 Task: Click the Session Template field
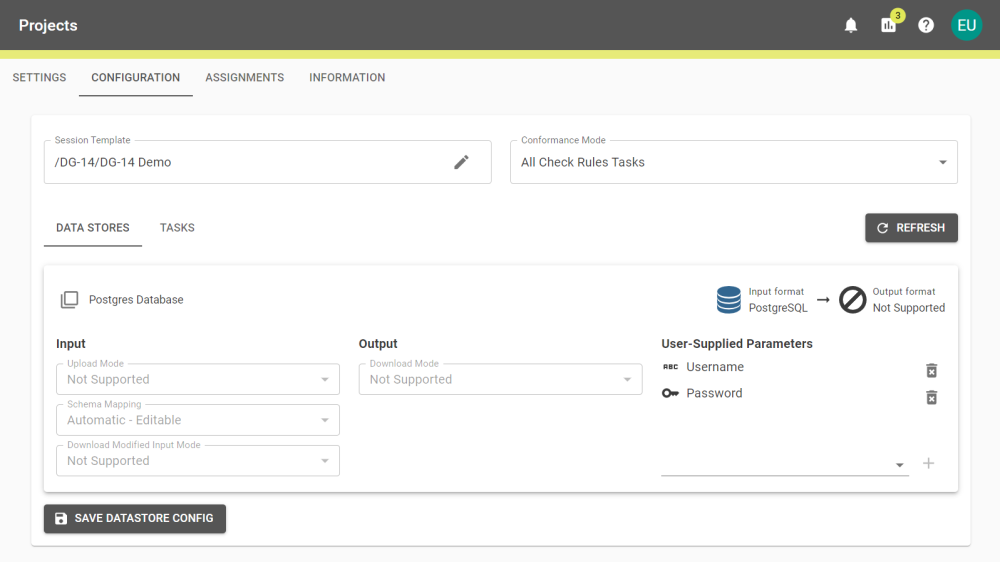tap(267, 162)
